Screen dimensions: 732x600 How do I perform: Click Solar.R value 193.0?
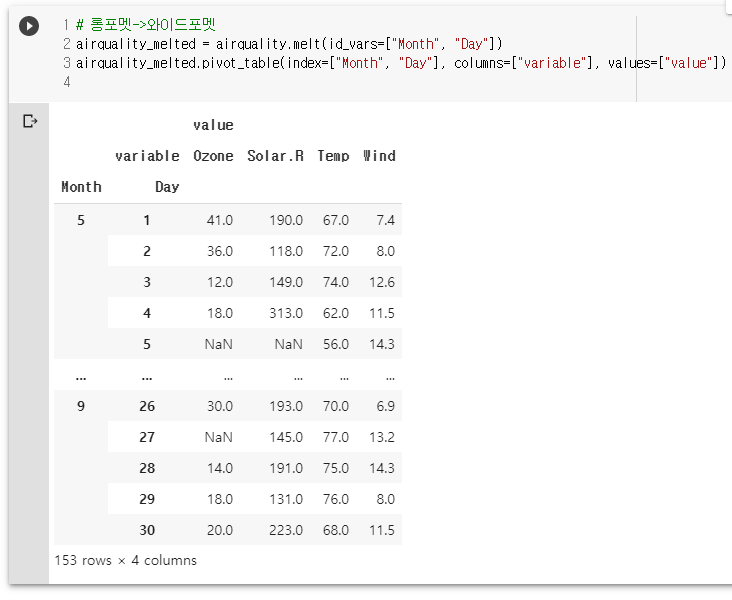(286, 406)
